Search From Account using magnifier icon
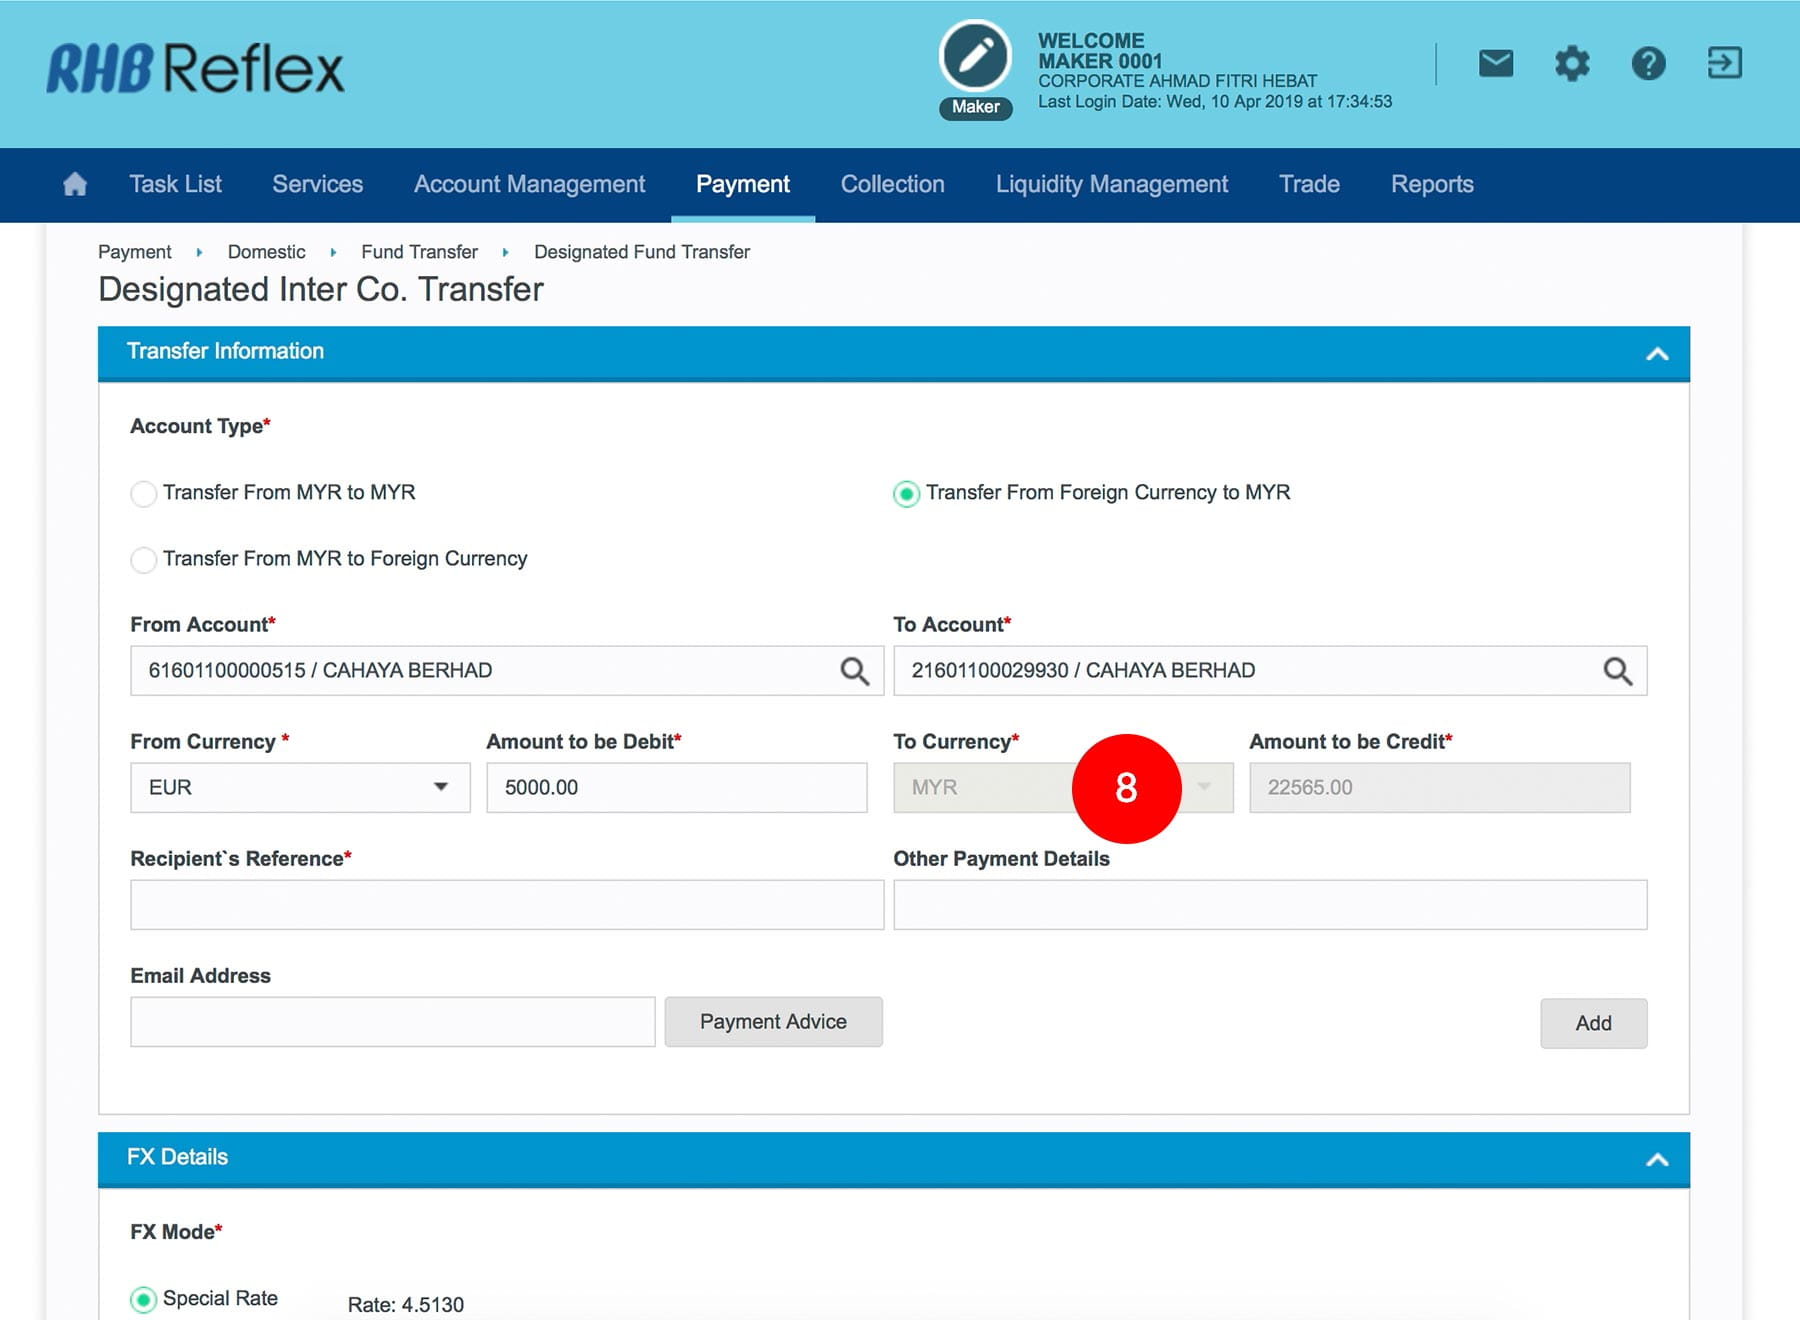The height and width of the screenshot is (1320, 1800). point(854,671)
